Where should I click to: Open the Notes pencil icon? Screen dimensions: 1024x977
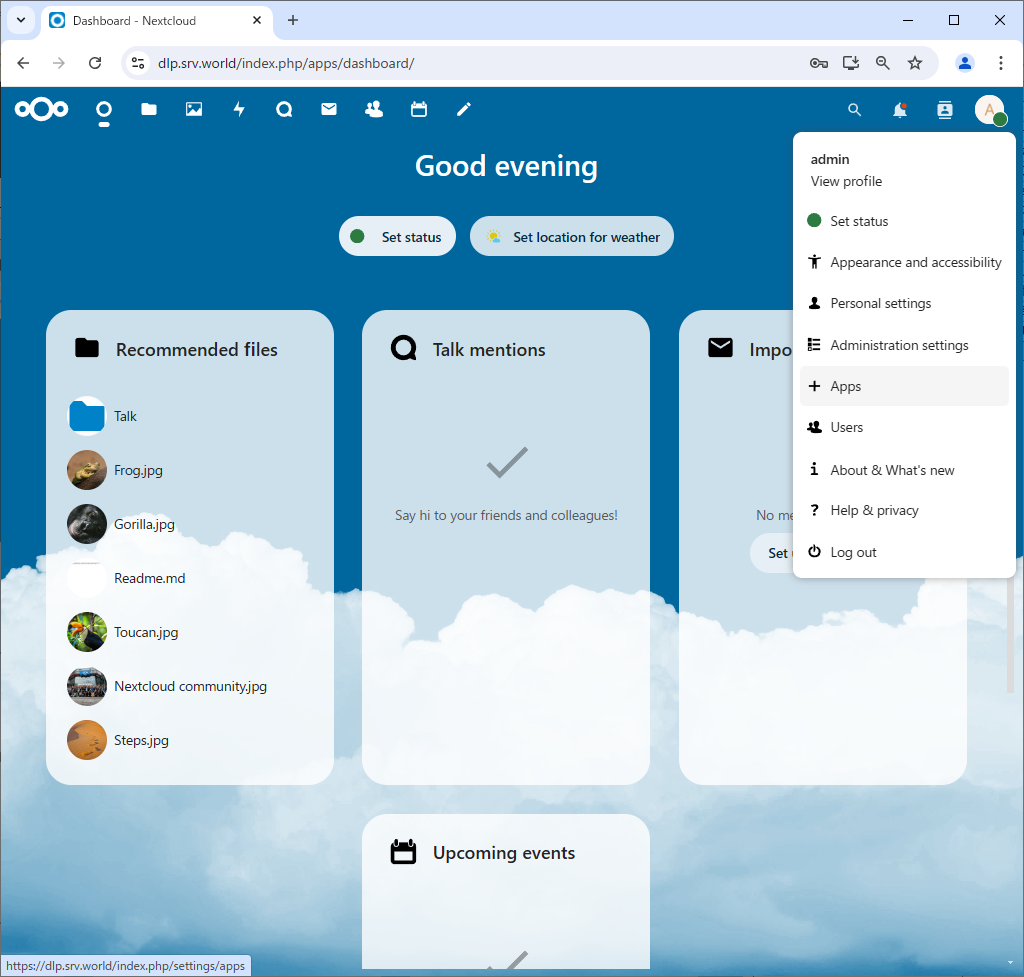[x=464, y=110]
